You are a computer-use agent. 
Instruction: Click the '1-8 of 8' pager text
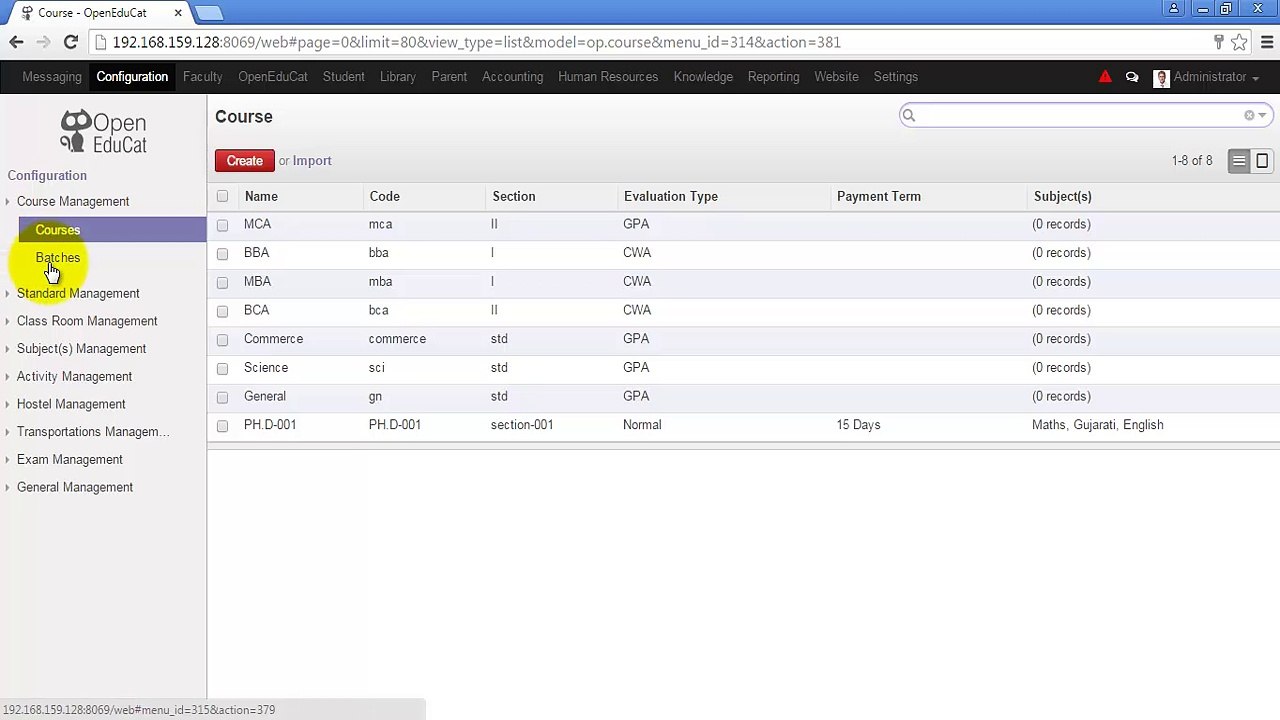[1192, 161]
